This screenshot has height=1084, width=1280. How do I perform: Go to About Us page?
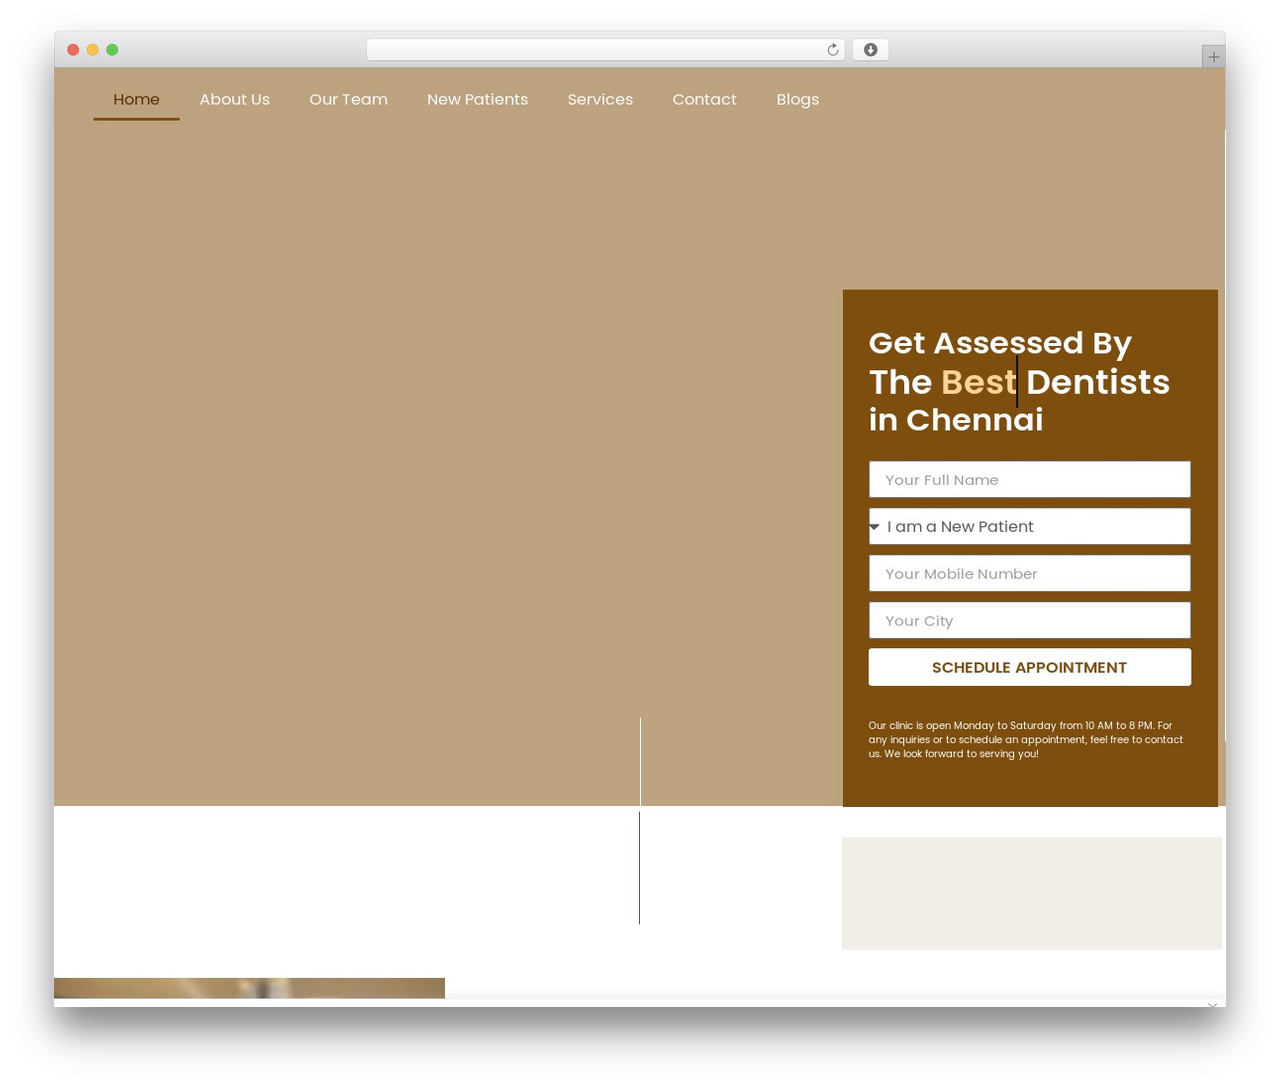(234, 100)
